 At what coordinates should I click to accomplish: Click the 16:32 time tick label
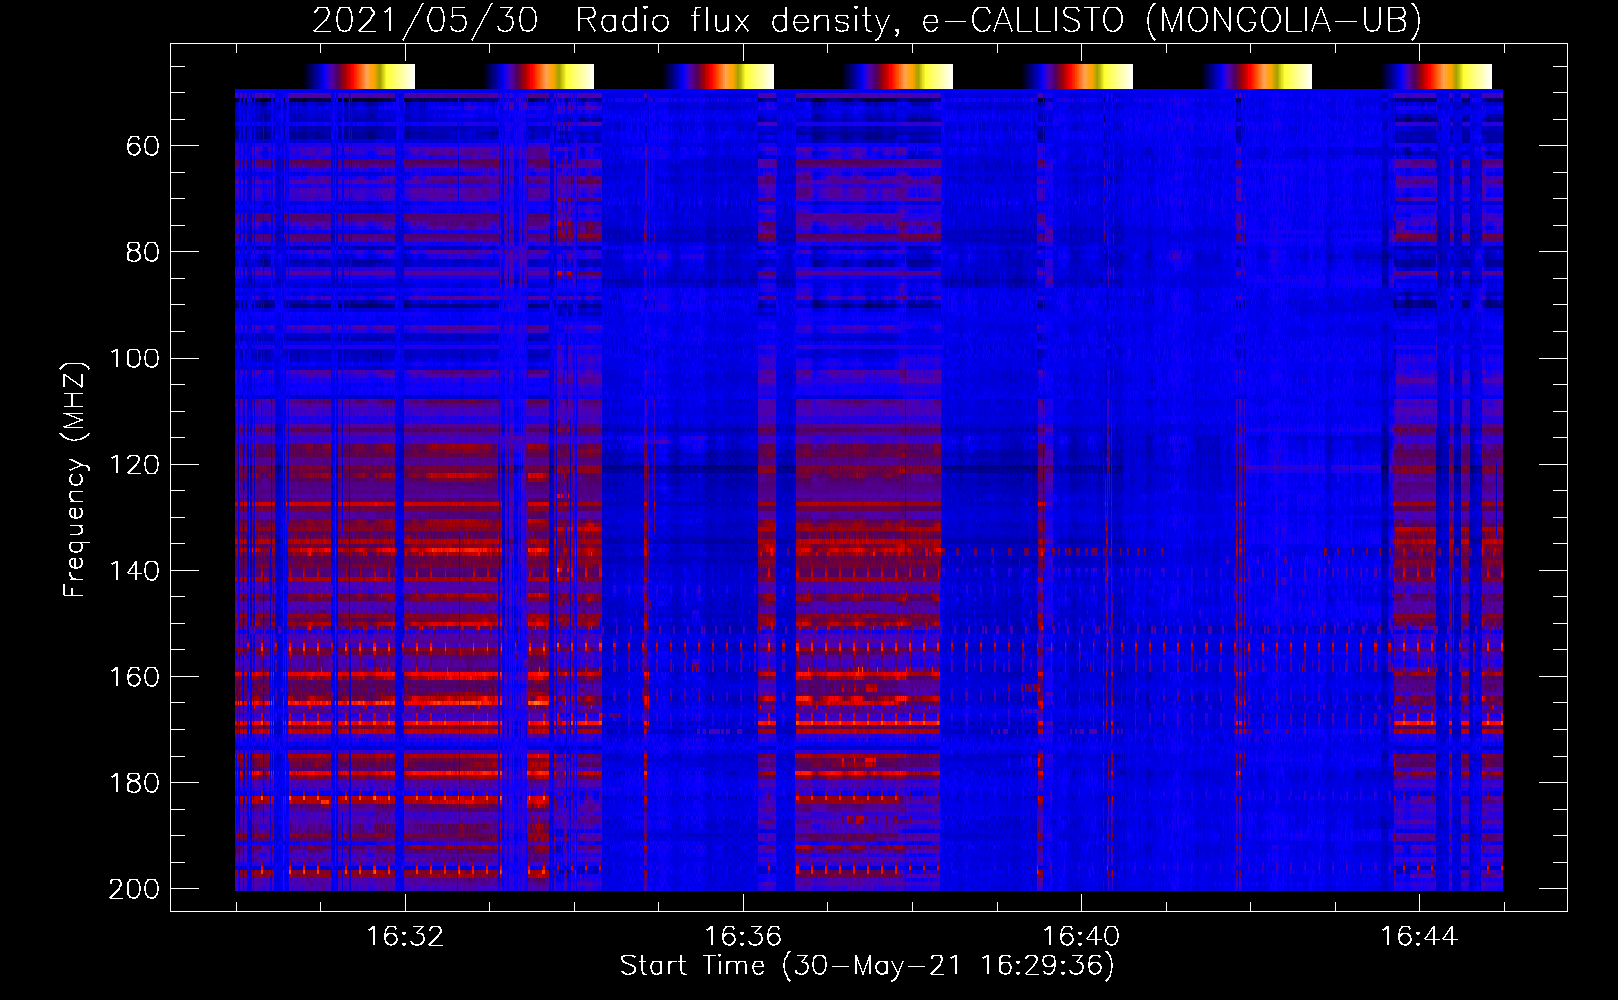pos(405,937)
